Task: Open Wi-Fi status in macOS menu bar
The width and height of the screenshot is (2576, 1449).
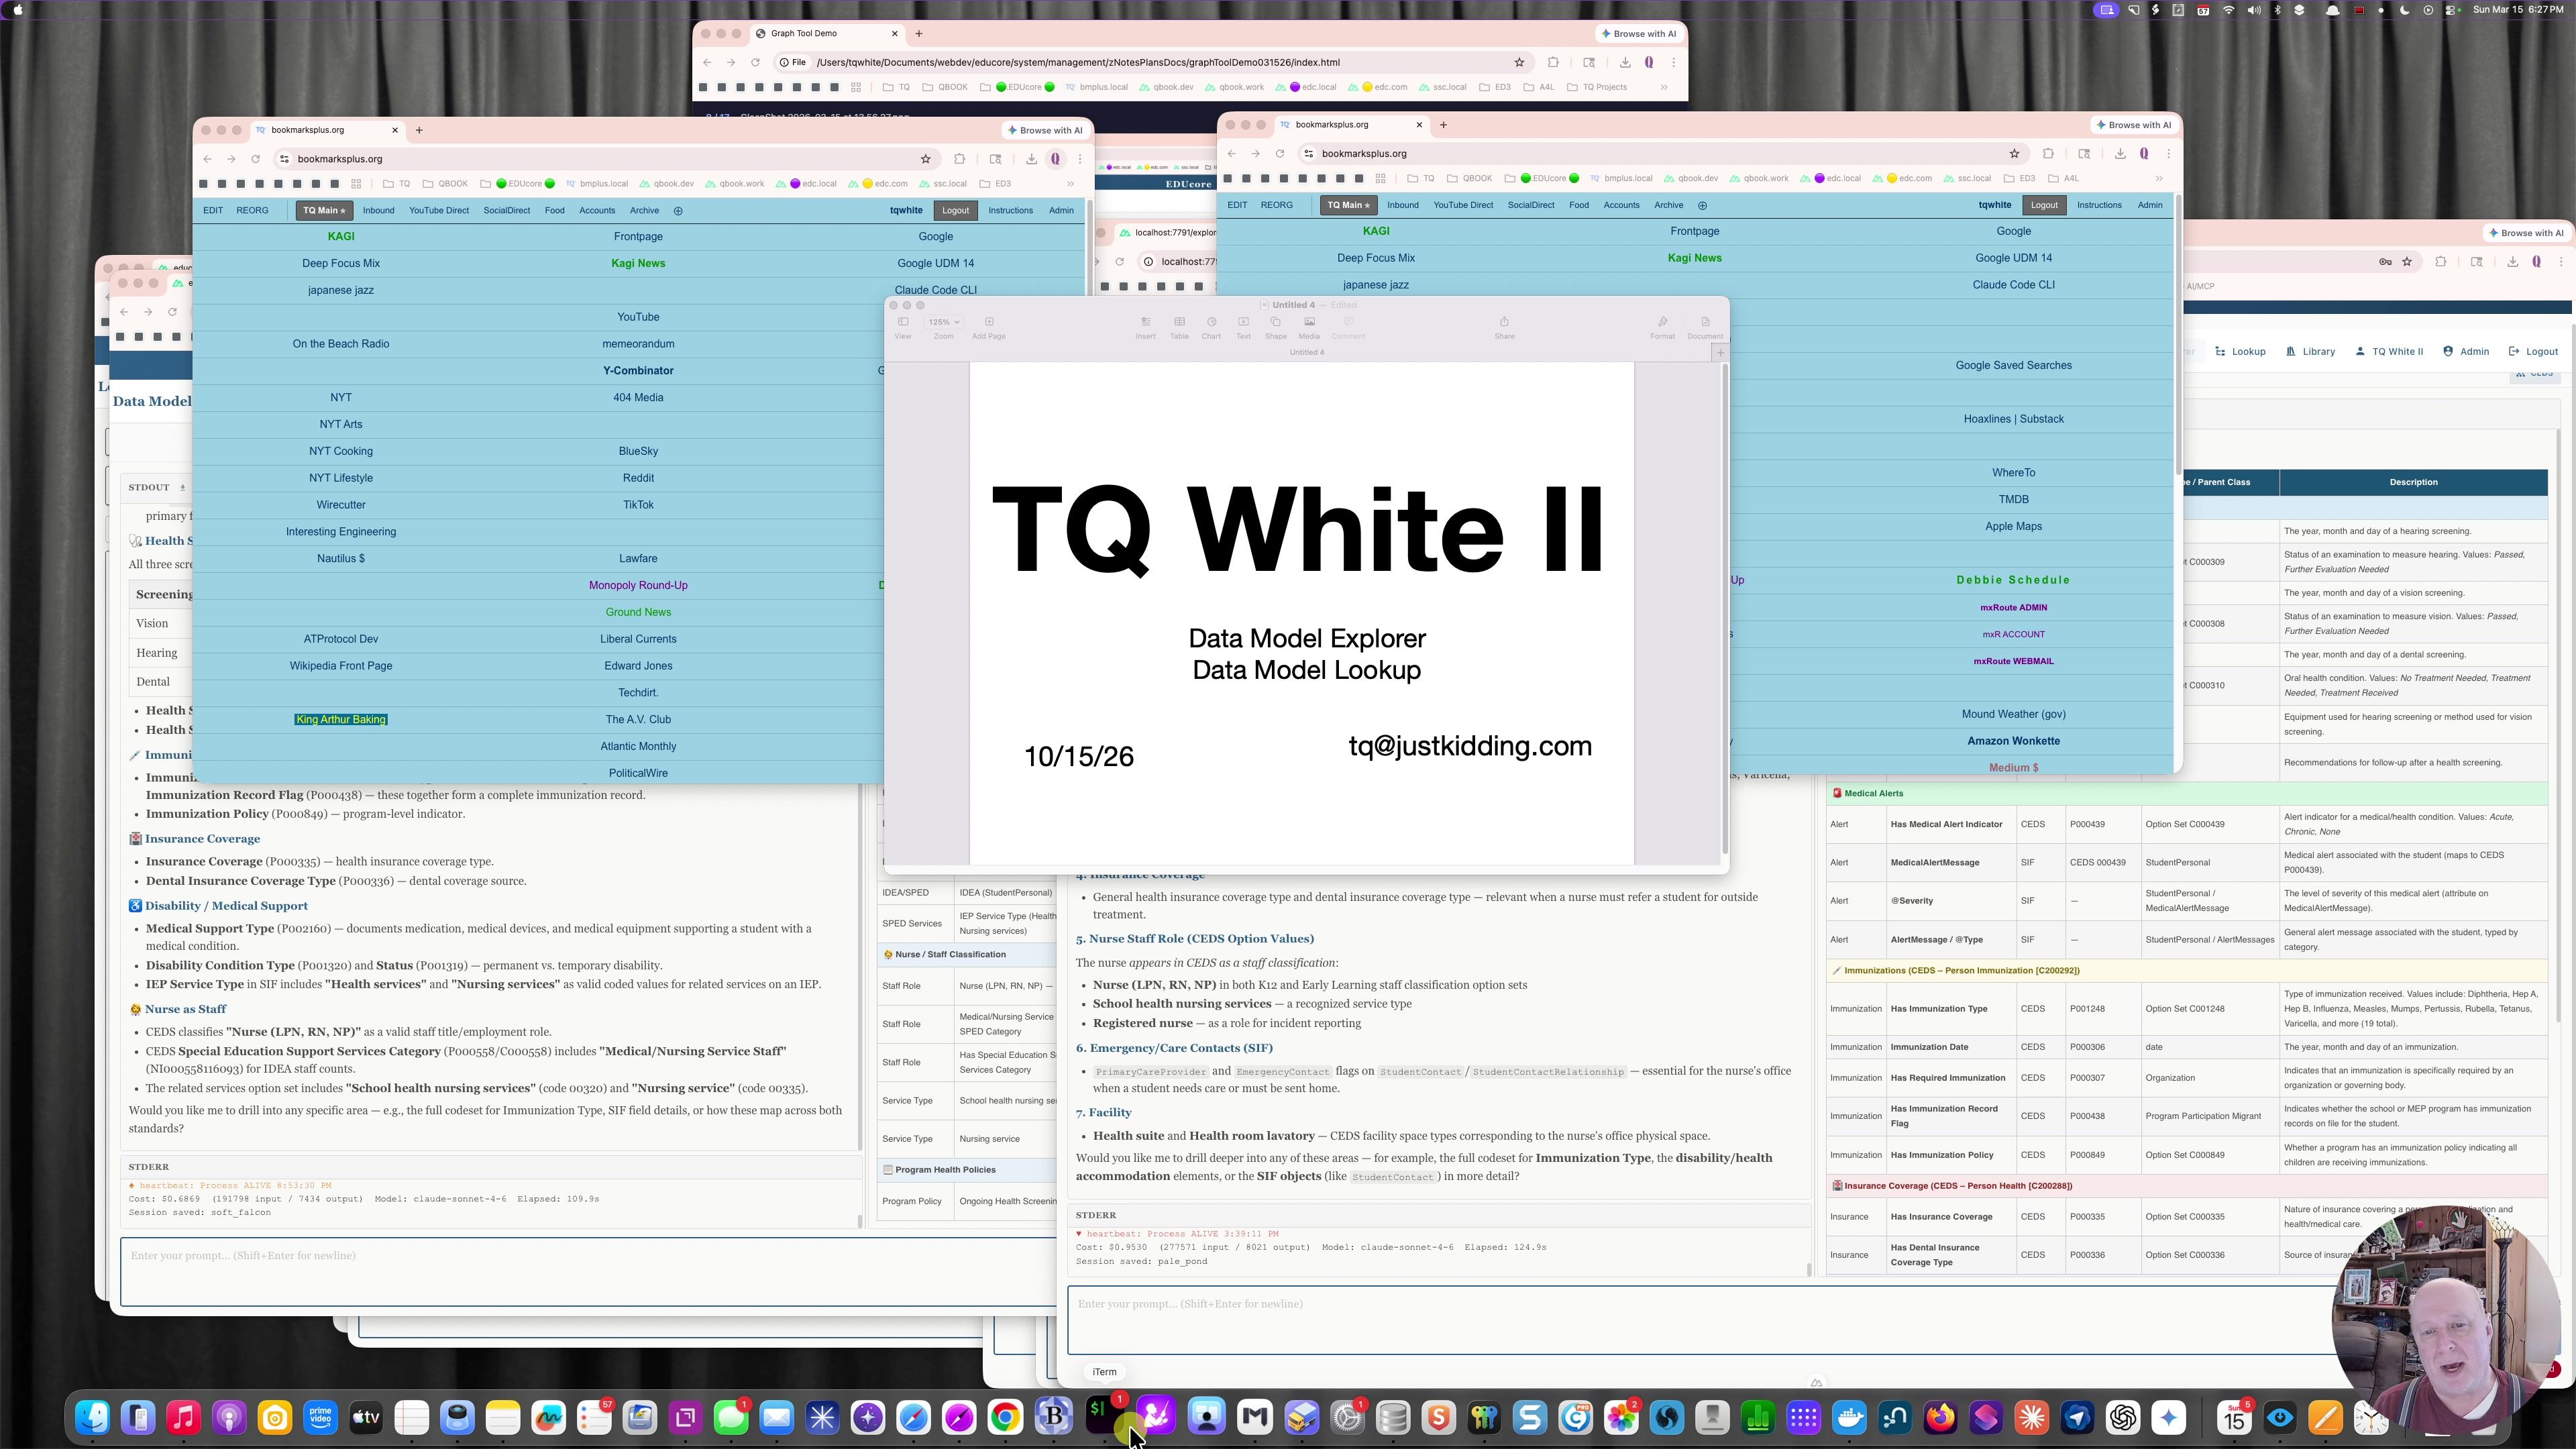Action: click(x=2228, y=10)
